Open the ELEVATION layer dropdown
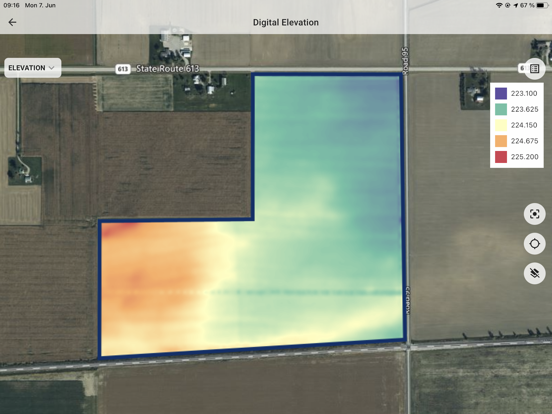The image size is (552, 414). (32, 68)
